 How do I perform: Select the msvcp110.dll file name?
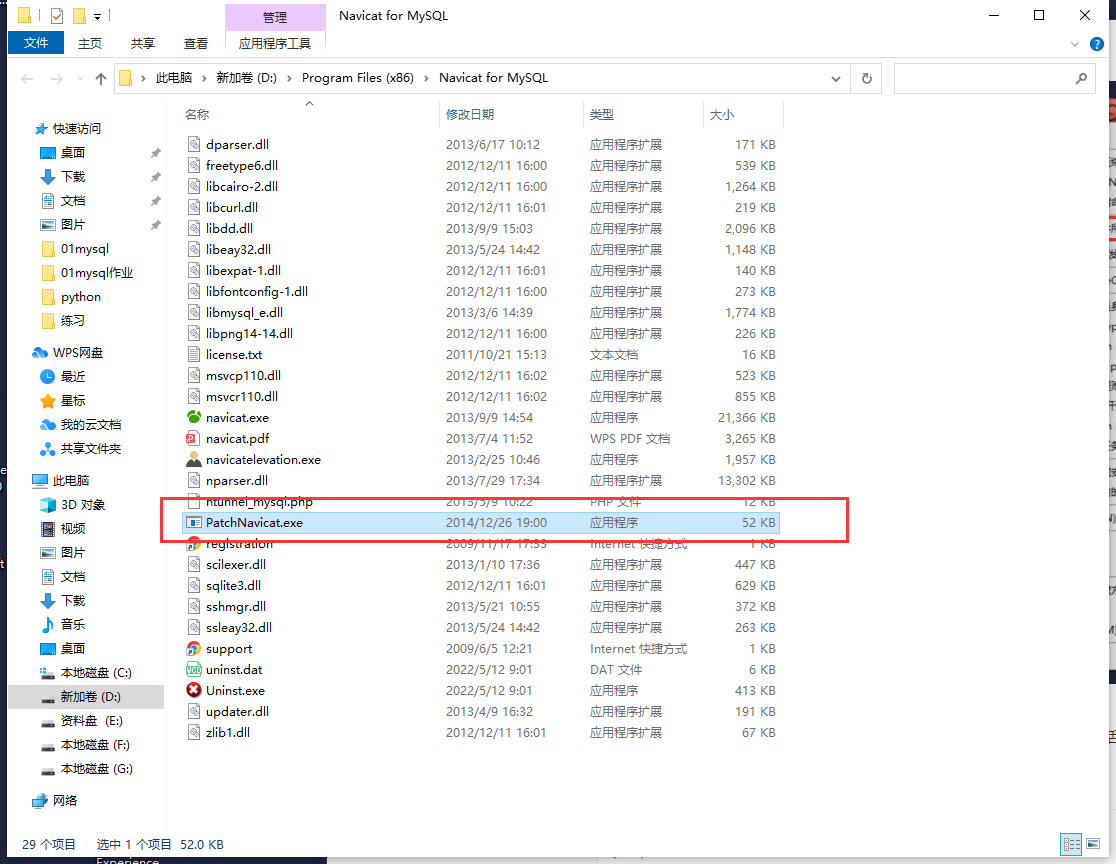tap(243, 376)
